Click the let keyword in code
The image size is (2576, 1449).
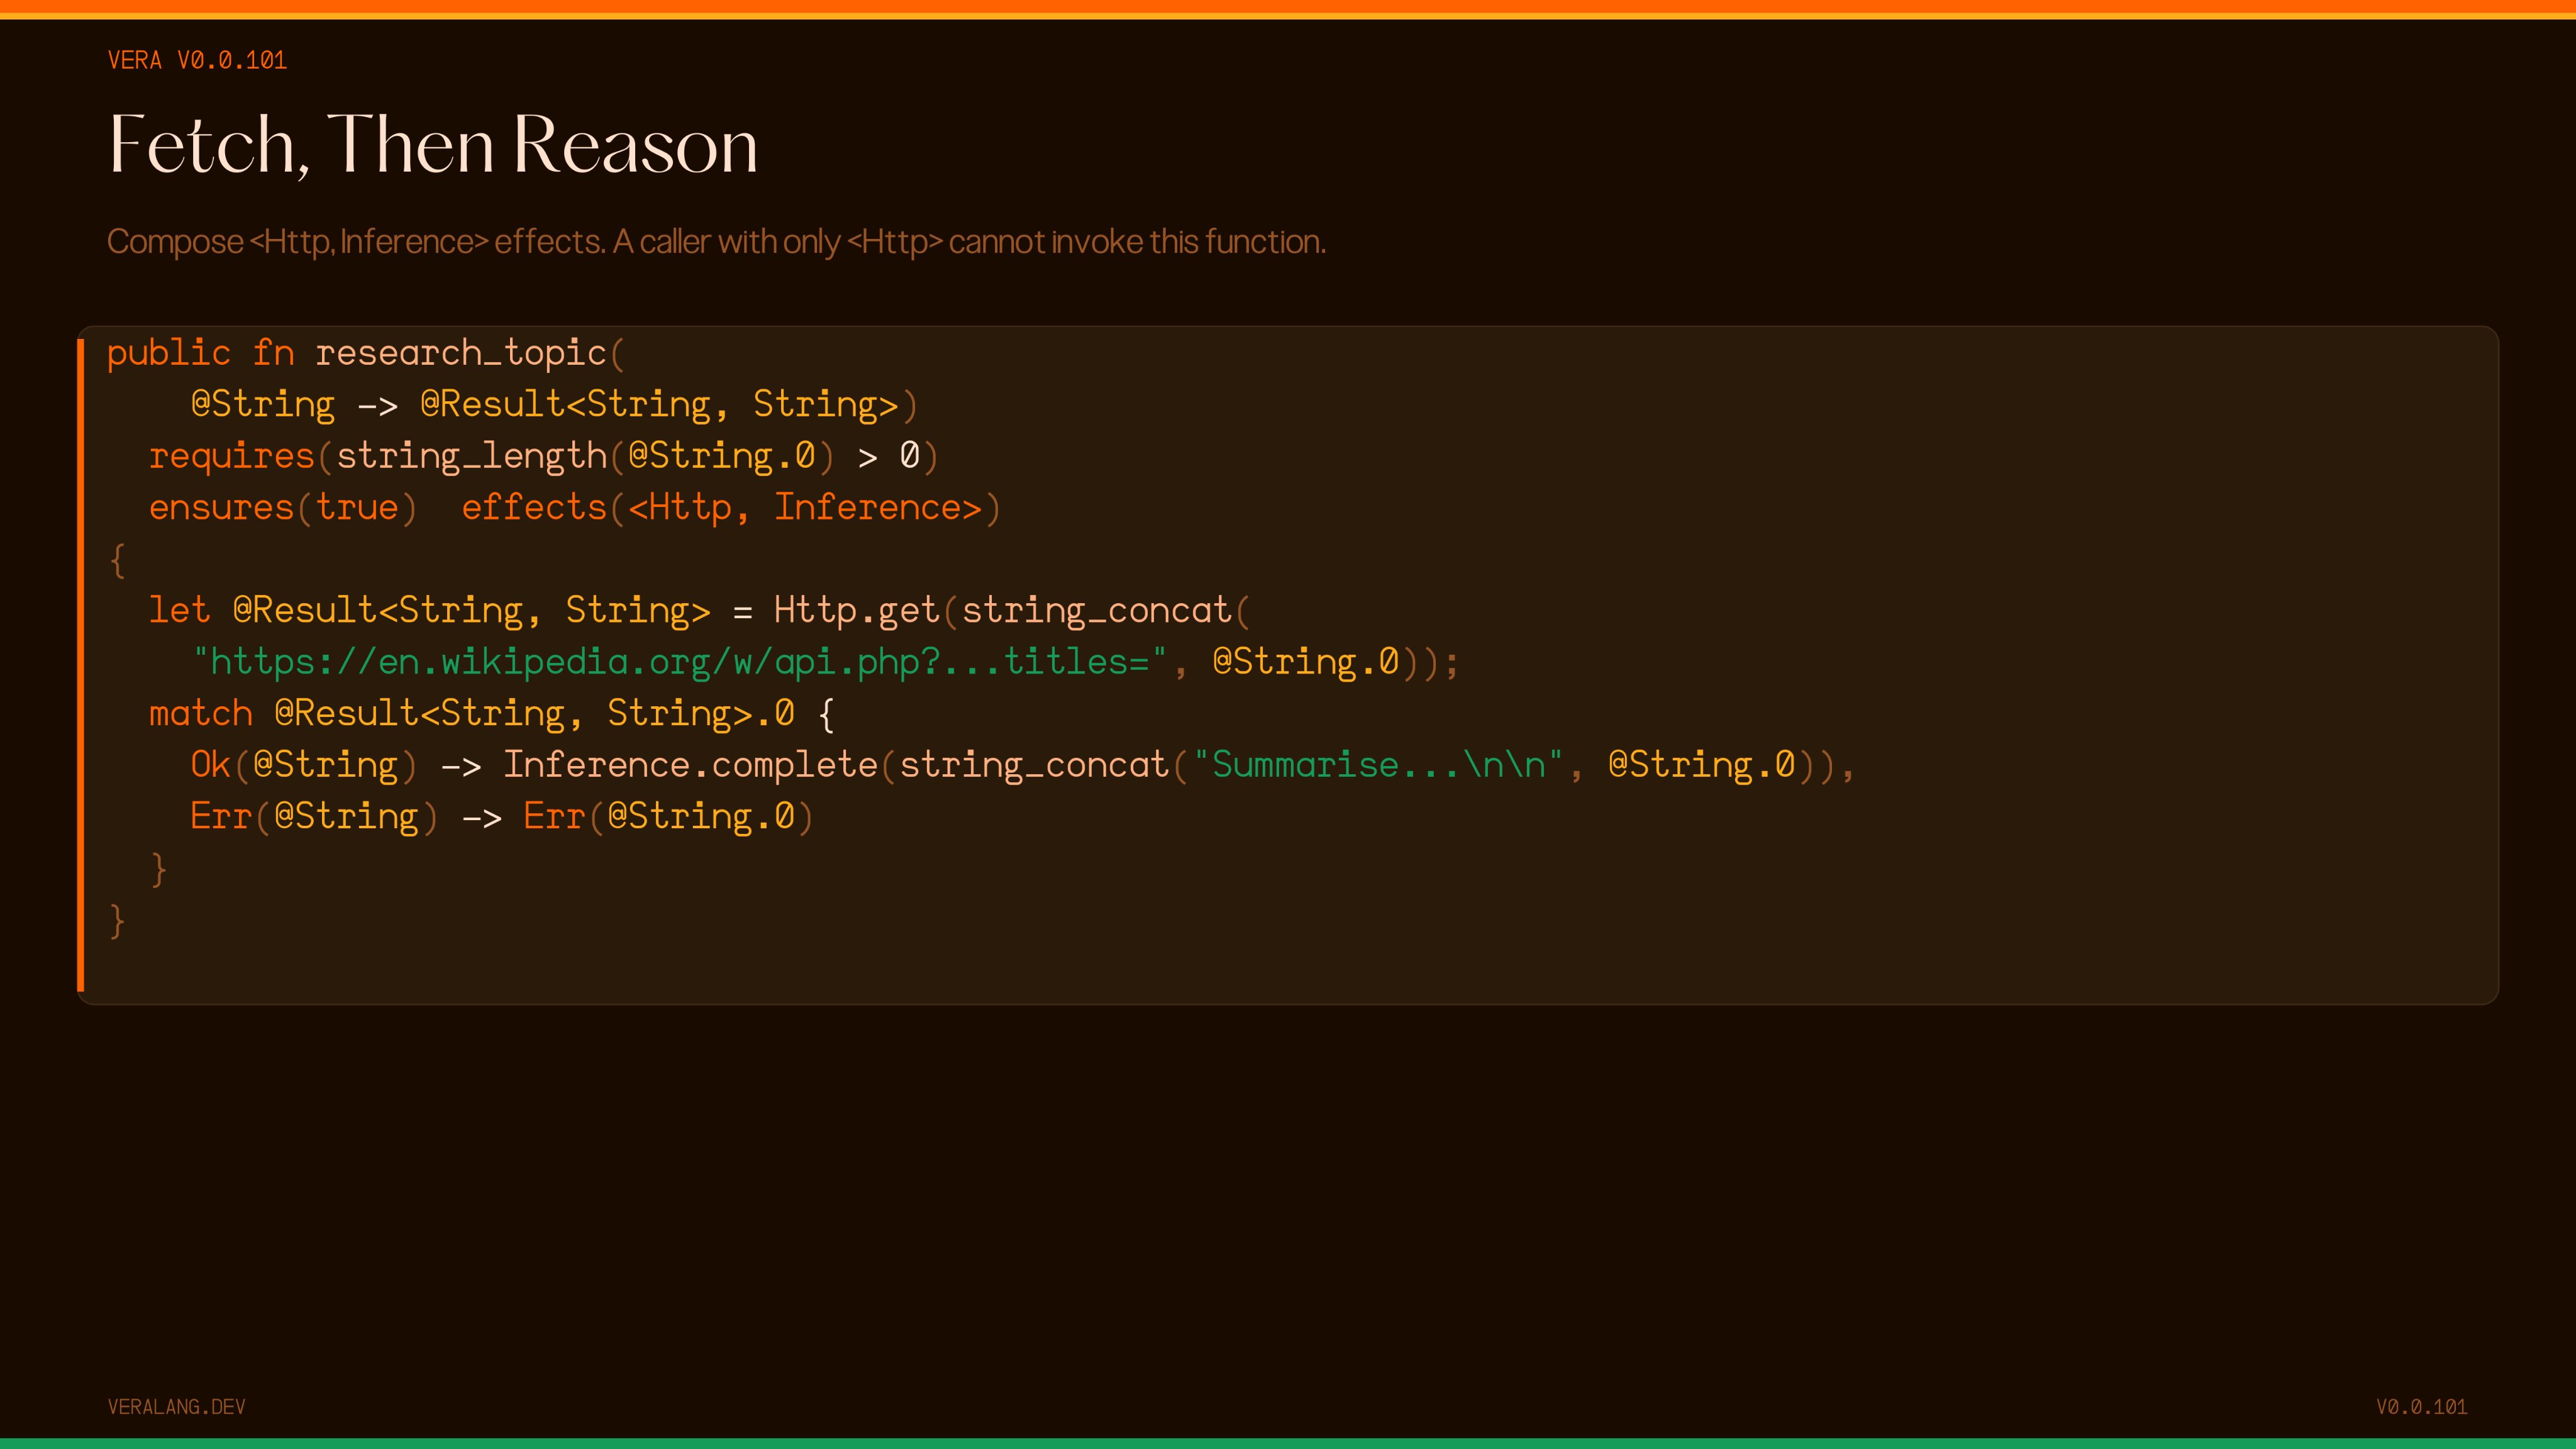click(x=179, y=610)
